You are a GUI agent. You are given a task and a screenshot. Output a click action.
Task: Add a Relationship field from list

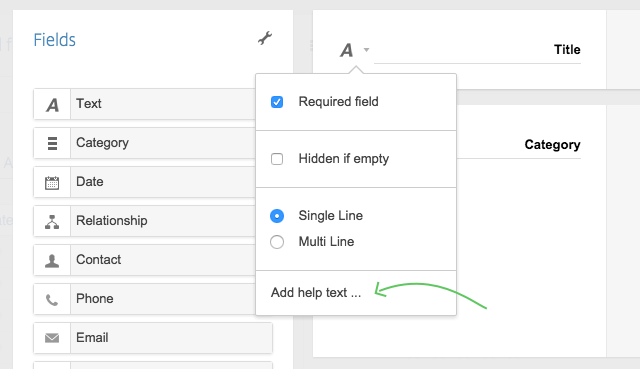(144, 221)
